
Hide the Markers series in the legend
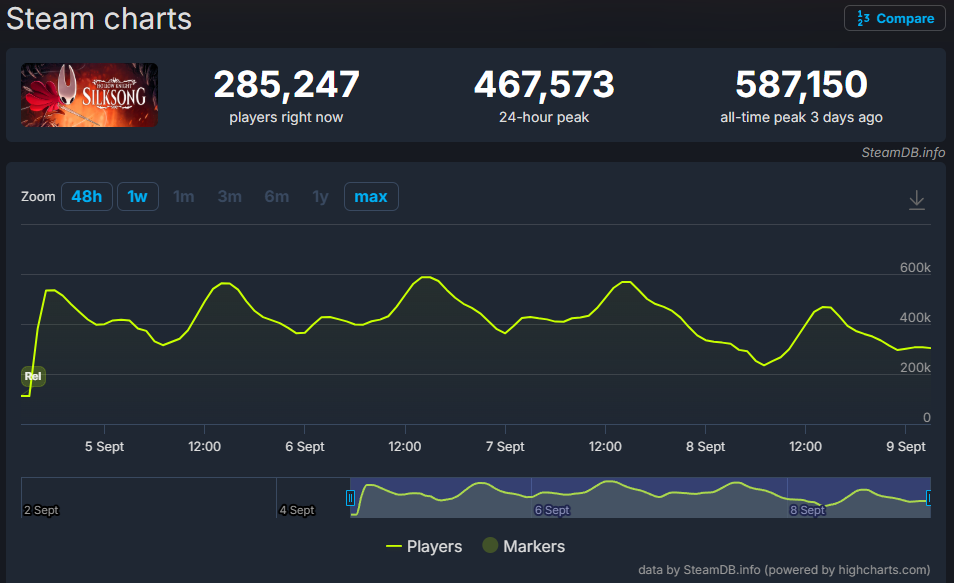point(523,546)
